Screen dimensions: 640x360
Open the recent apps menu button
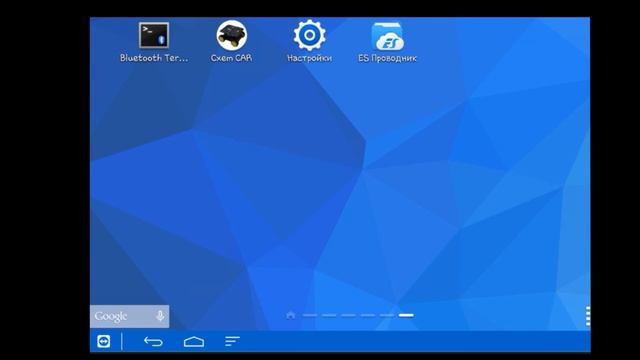pos(232,341)
